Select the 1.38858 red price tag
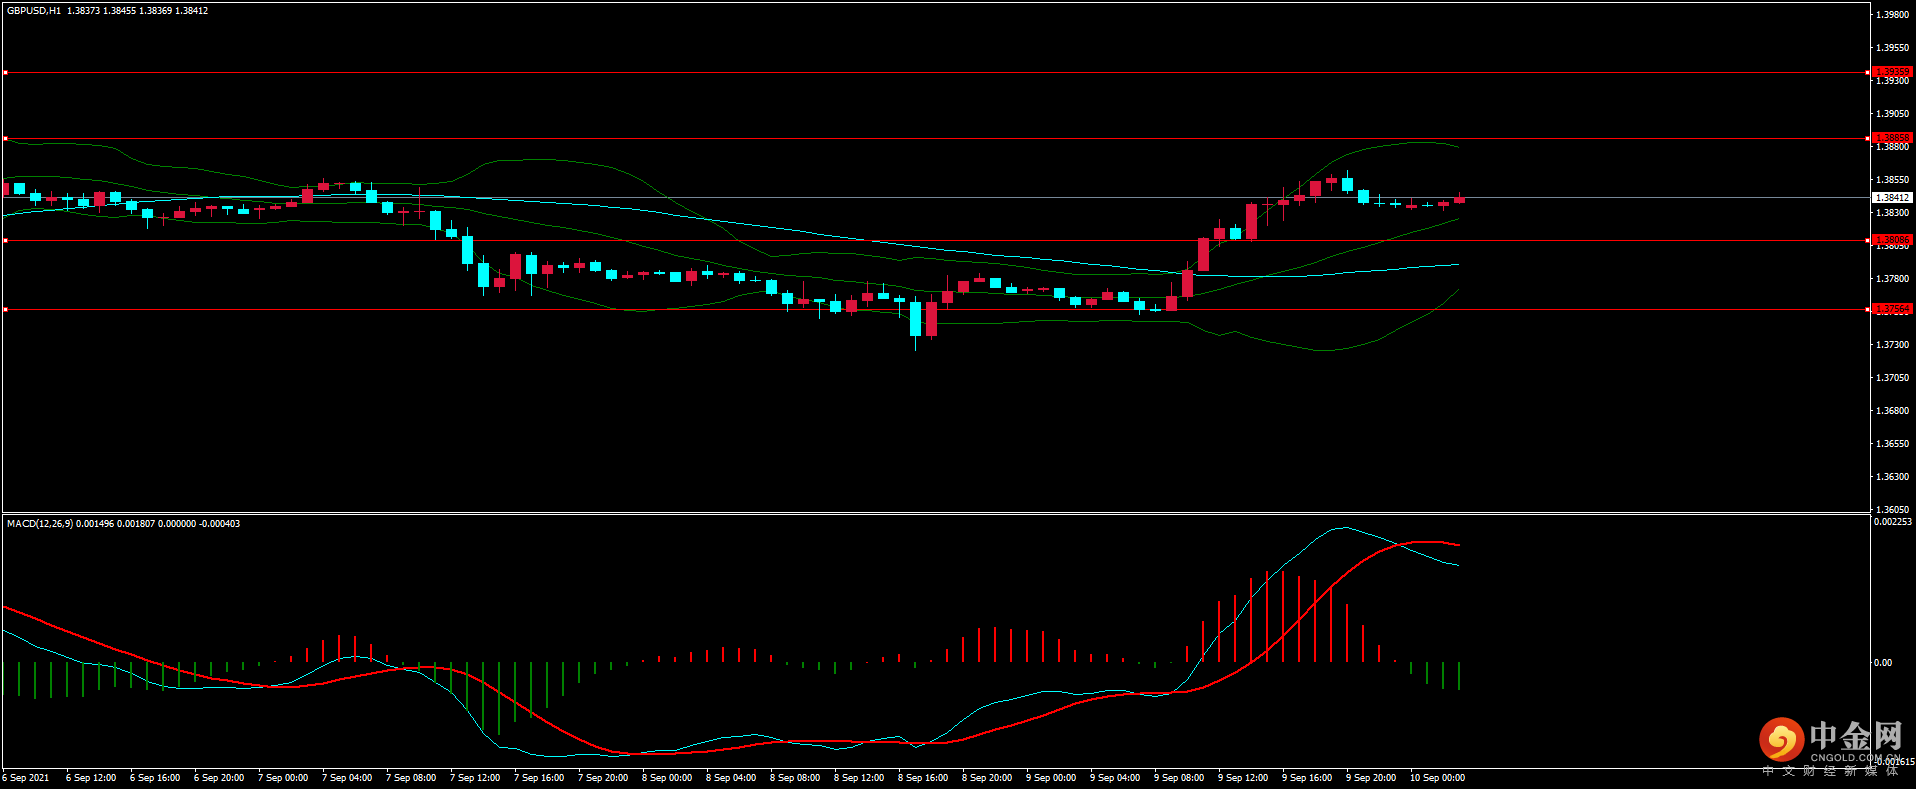 pos(1892,138)
